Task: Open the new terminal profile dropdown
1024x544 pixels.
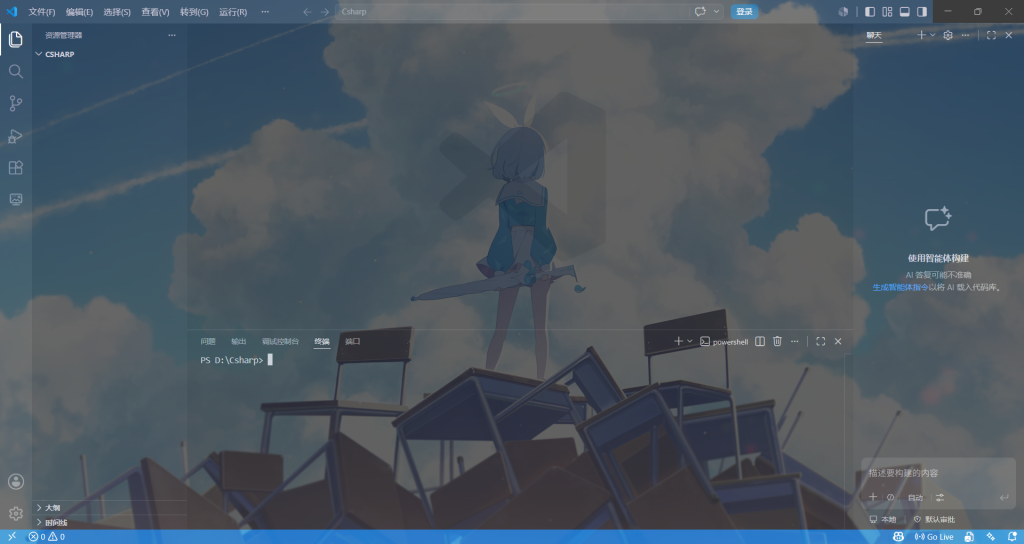Action: tap(690, 342)
